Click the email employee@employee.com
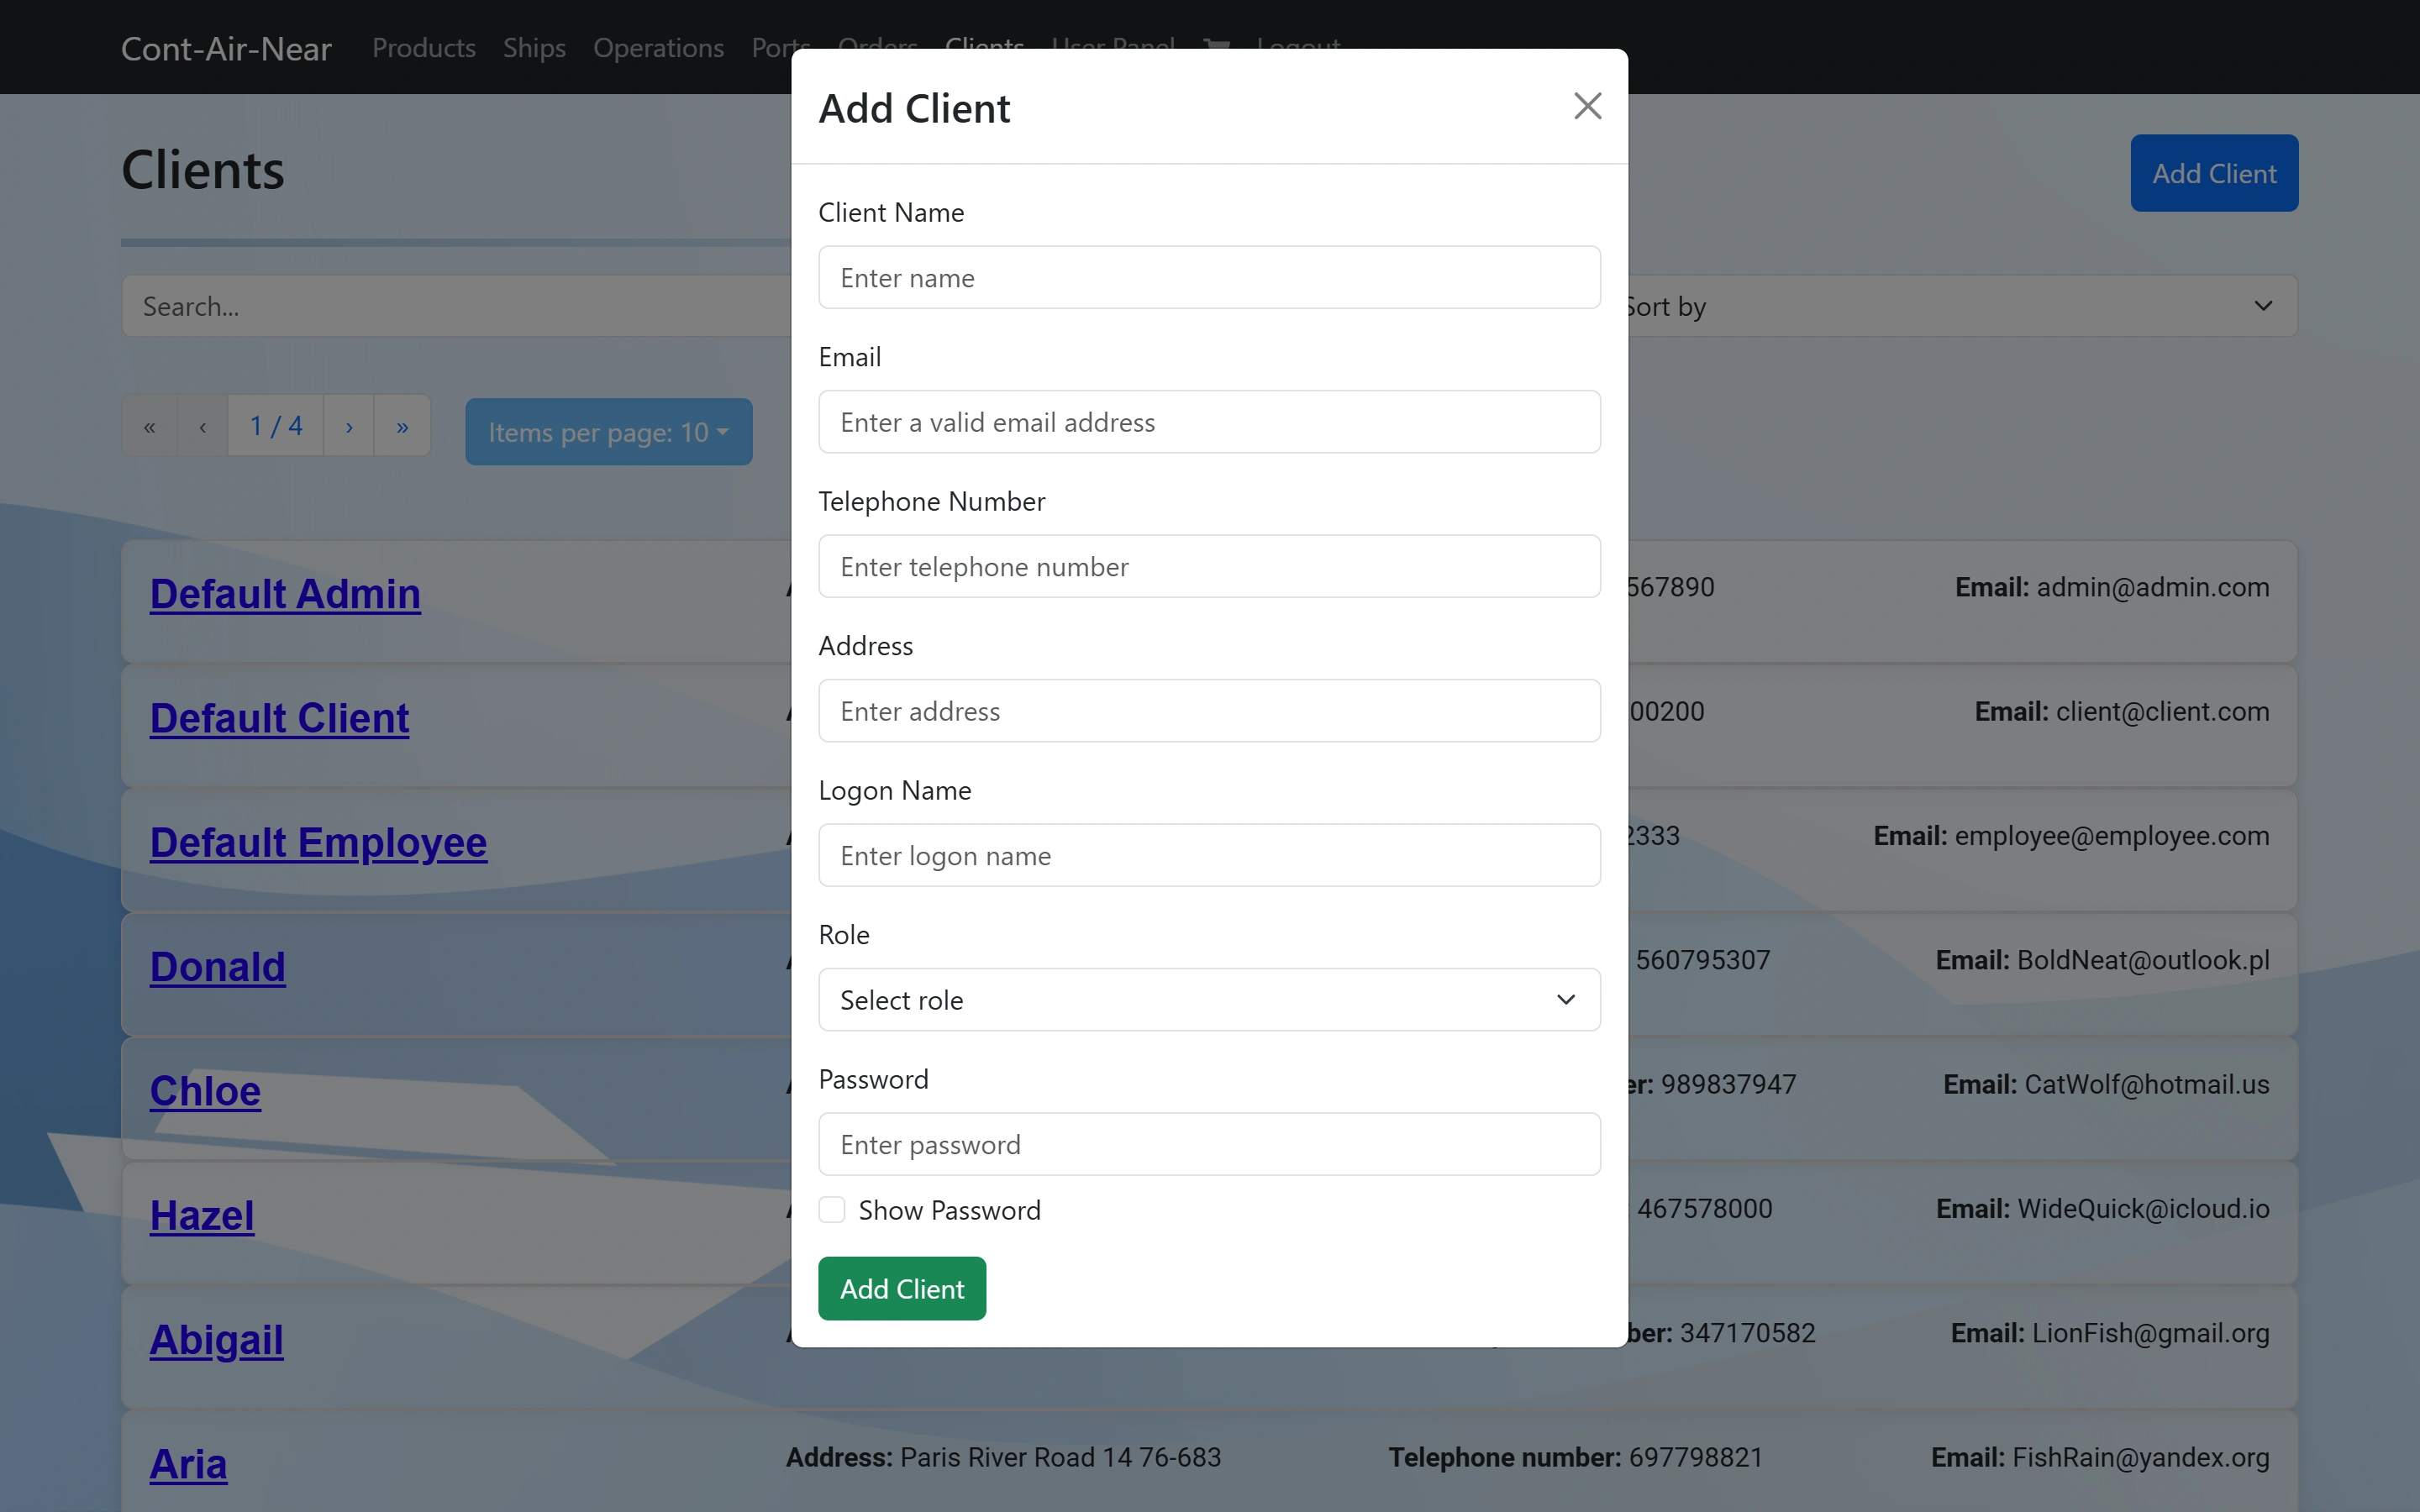Image resolution: width=2420 pixels, height=1512 pixels. (x=2112, y=836)
